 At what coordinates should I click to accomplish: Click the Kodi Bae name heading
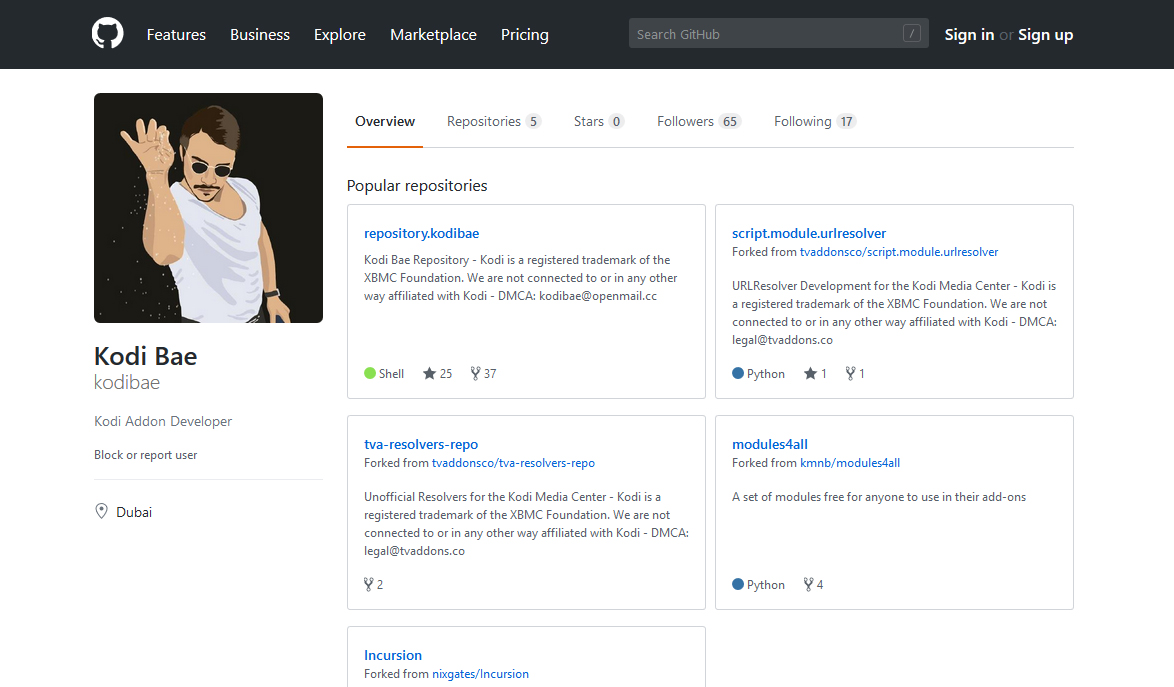[145, 356]
